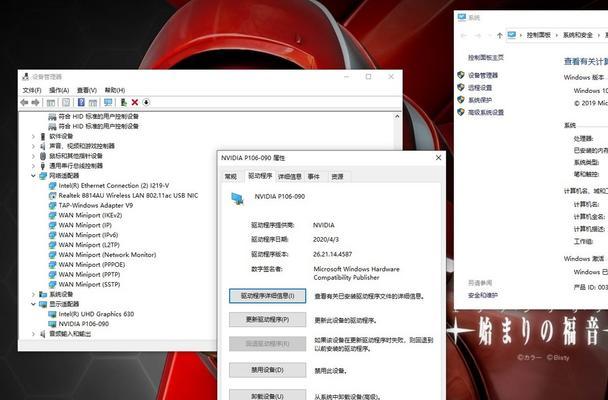The height and width of the screenshot is (400, 608).
Task: Switch to the 资源 tab
Action: pos(337,176)
